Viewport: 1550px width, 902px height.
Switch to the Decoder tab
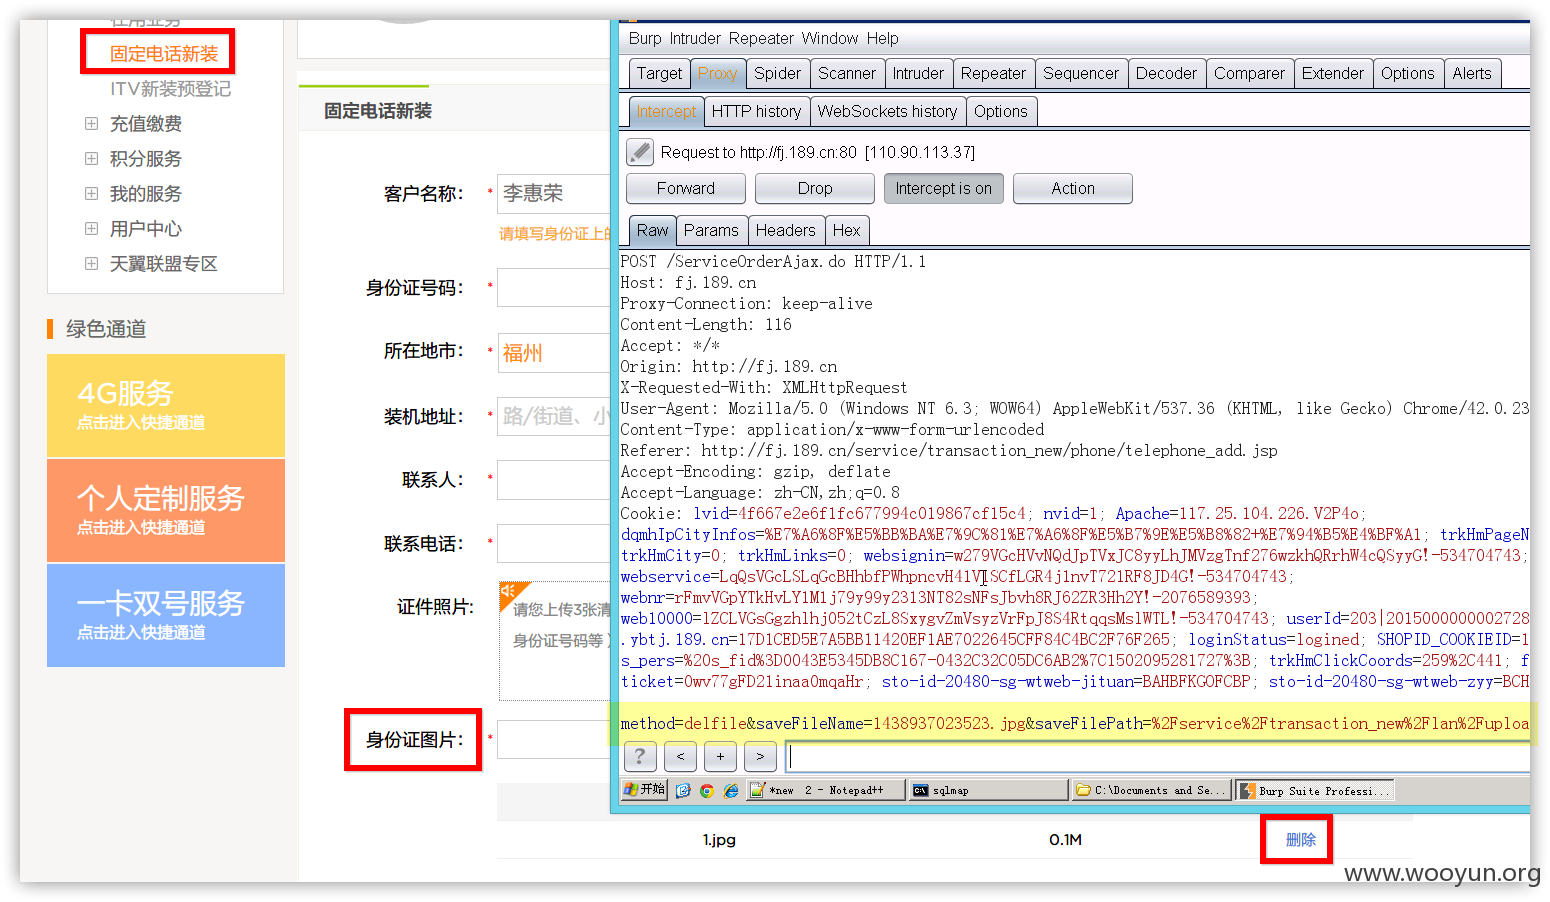click(1166, 73)
